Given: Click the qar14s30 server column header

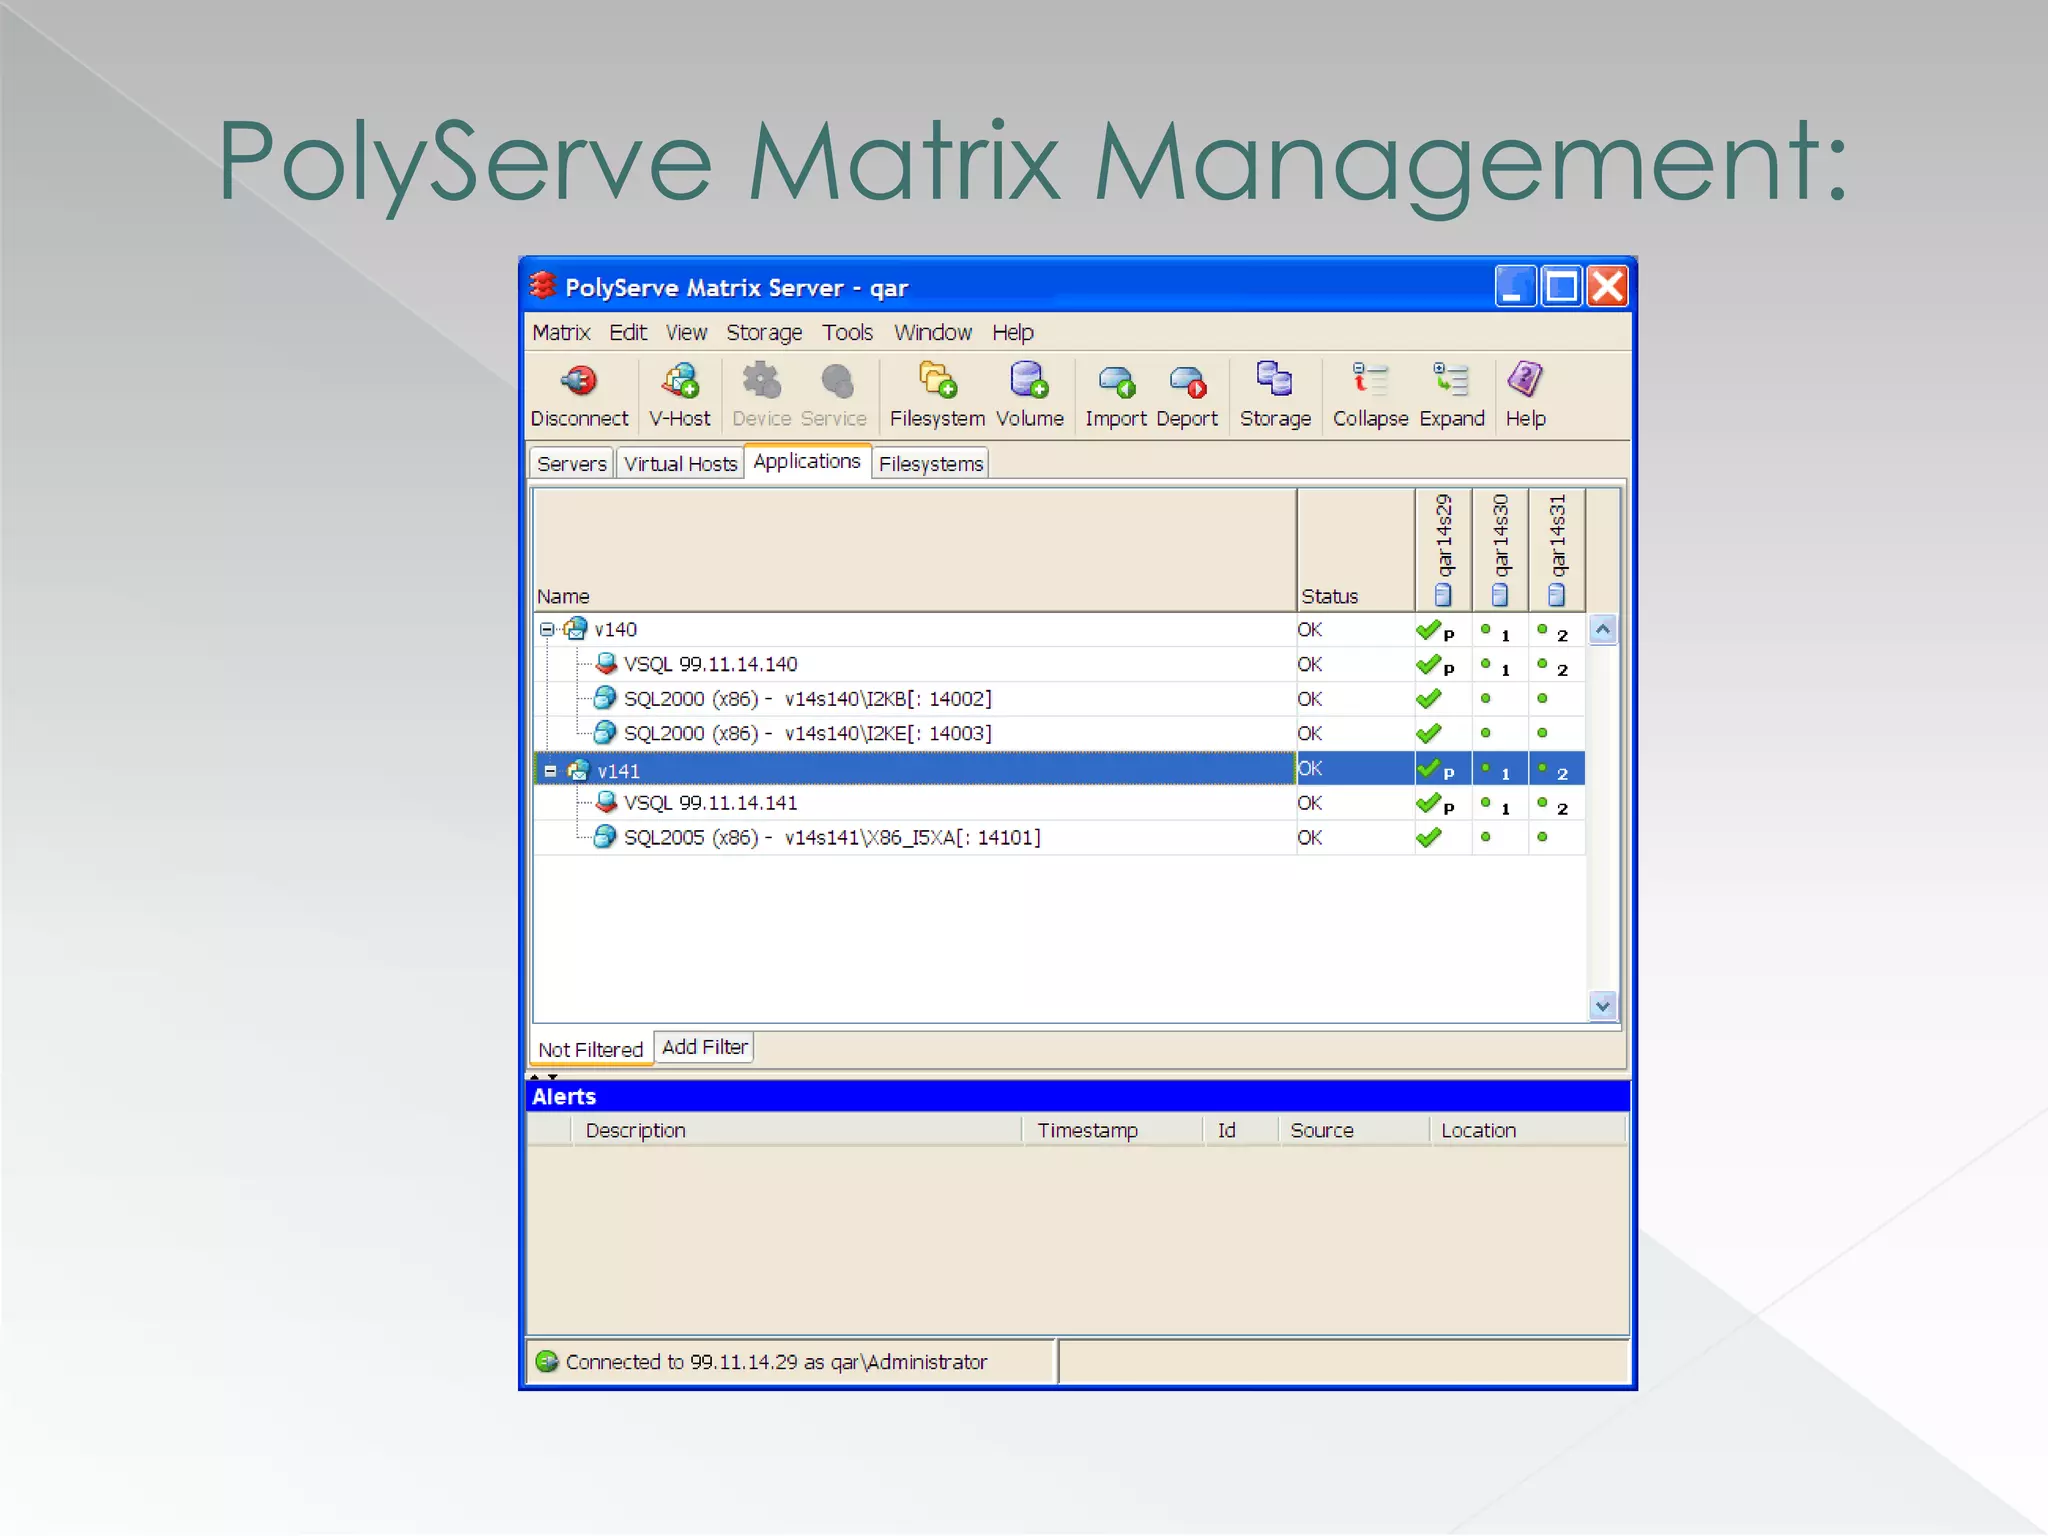Looking at the screenshot, I should point(1500,549).
